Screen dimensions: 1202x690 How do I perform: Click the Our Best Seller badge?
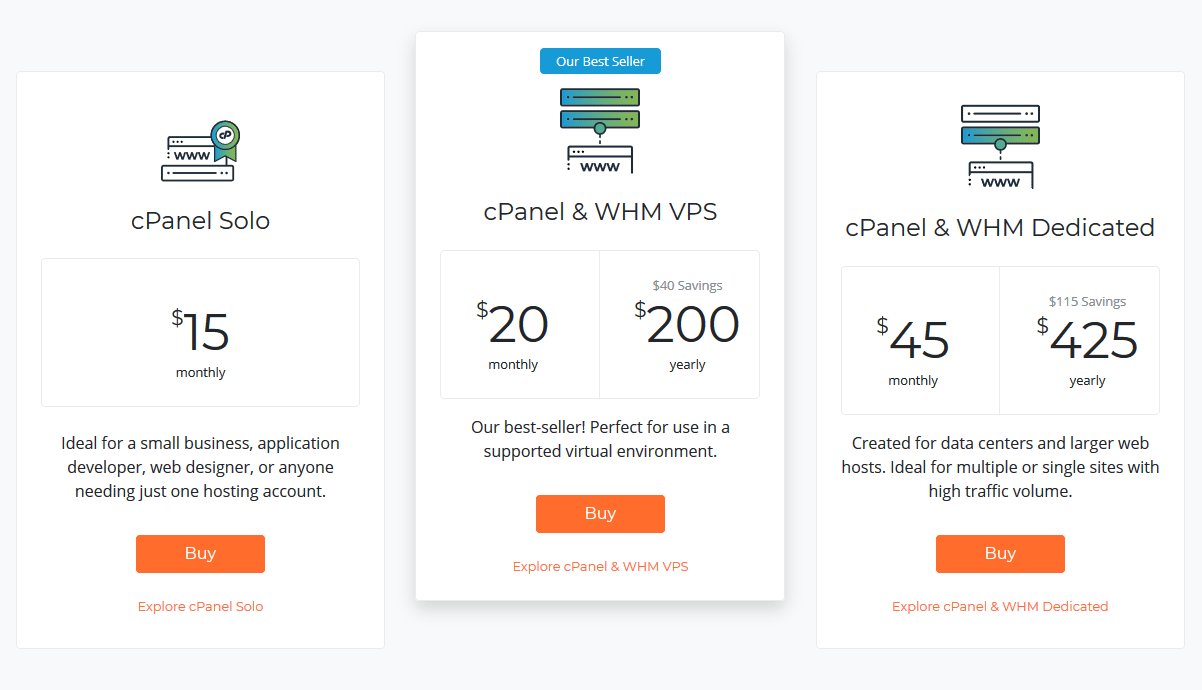click(600, 61)
